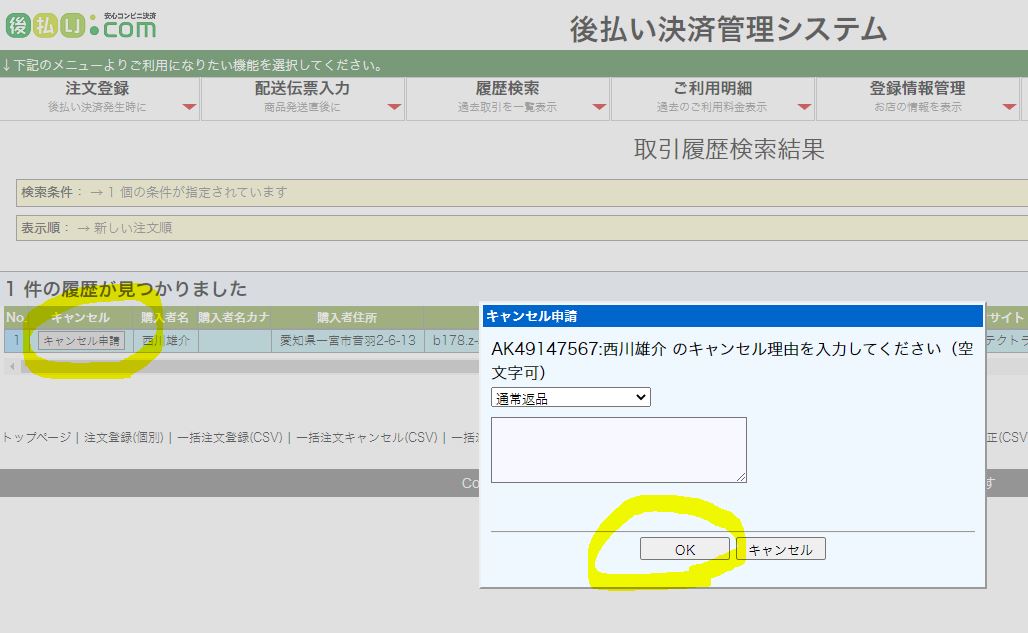Open the 注文登録 menu
This screenshot has height=633, width=1028.
click(x=97, y=96)
